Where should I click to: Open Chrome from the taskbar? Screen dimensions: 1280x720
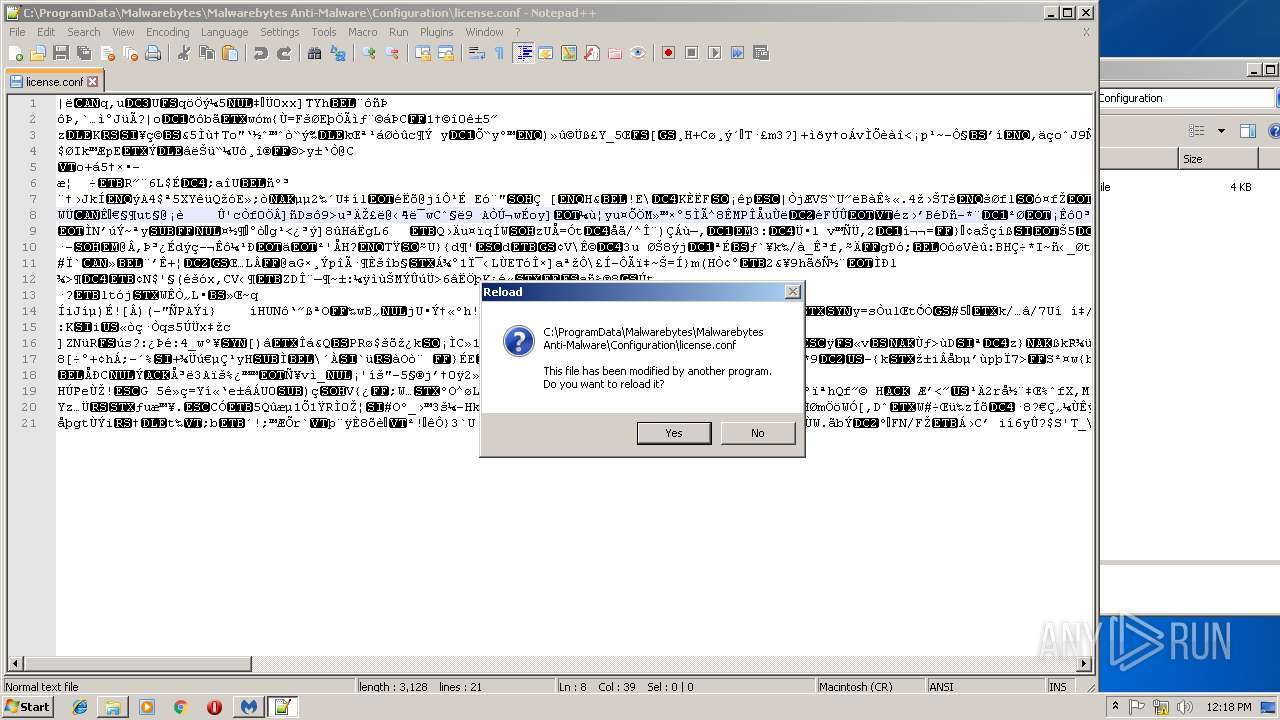[180, 707]
